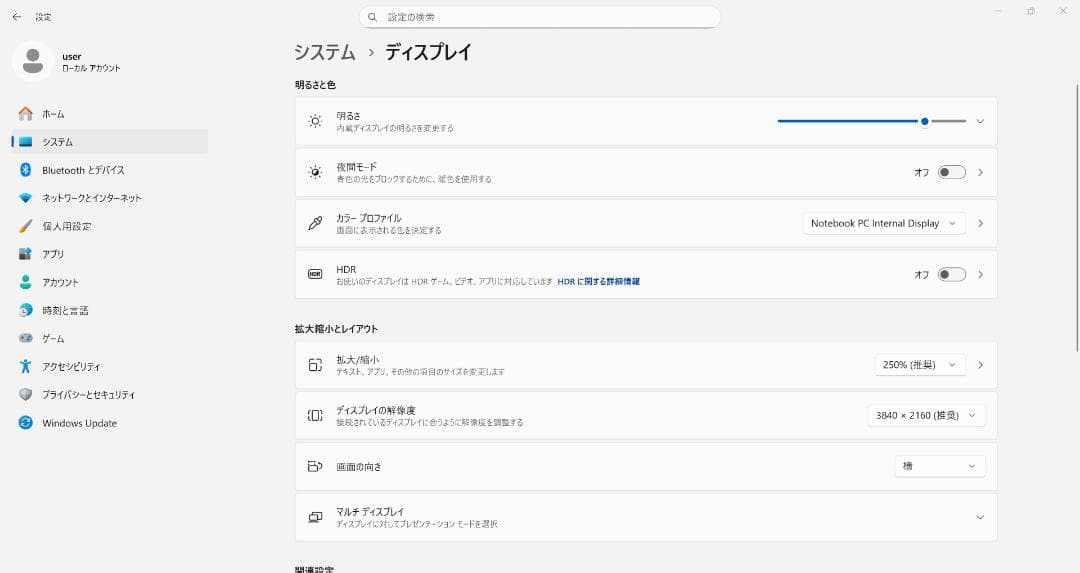The image size is (1080, 573).
Task: Click the 明るさ brightness slider handle
Action: [x=925, y=121]
